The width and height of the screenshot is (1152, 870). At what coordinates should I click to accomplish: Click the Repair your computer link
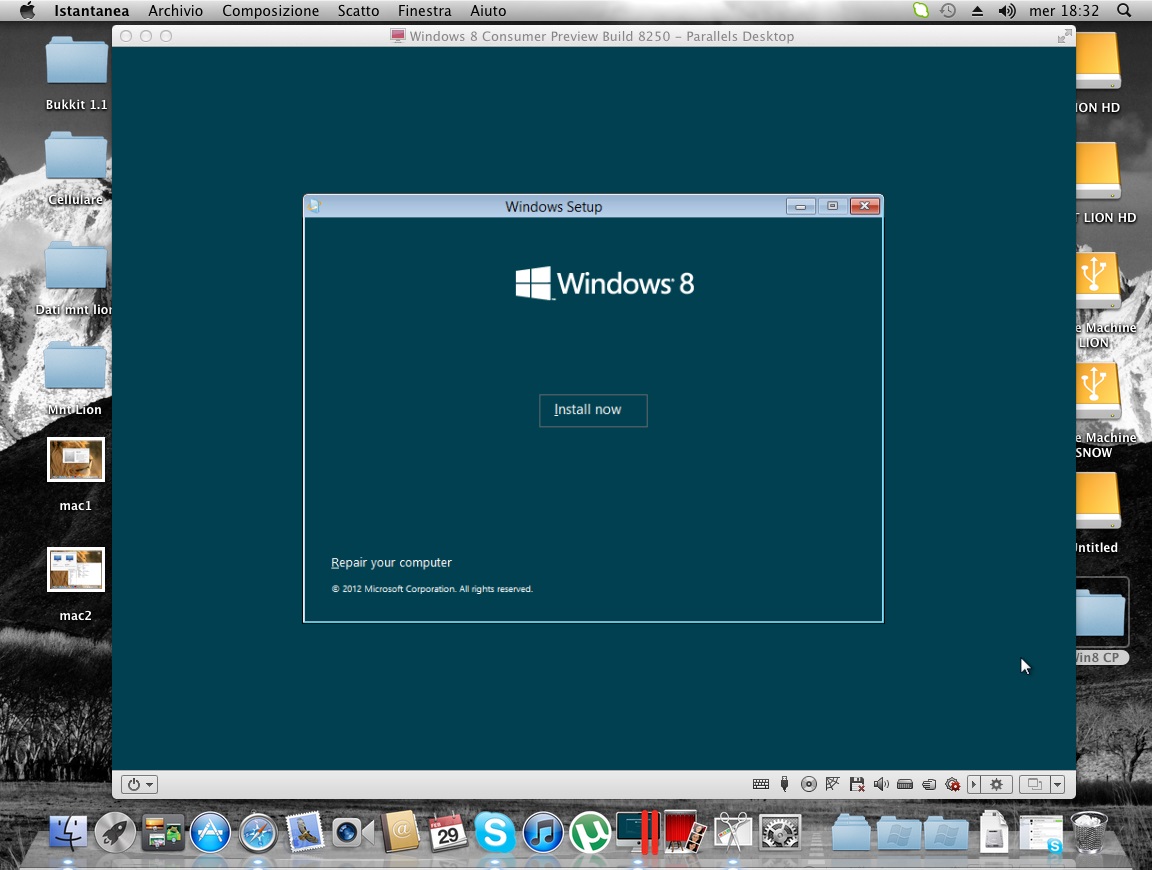(x=391, y=563)
